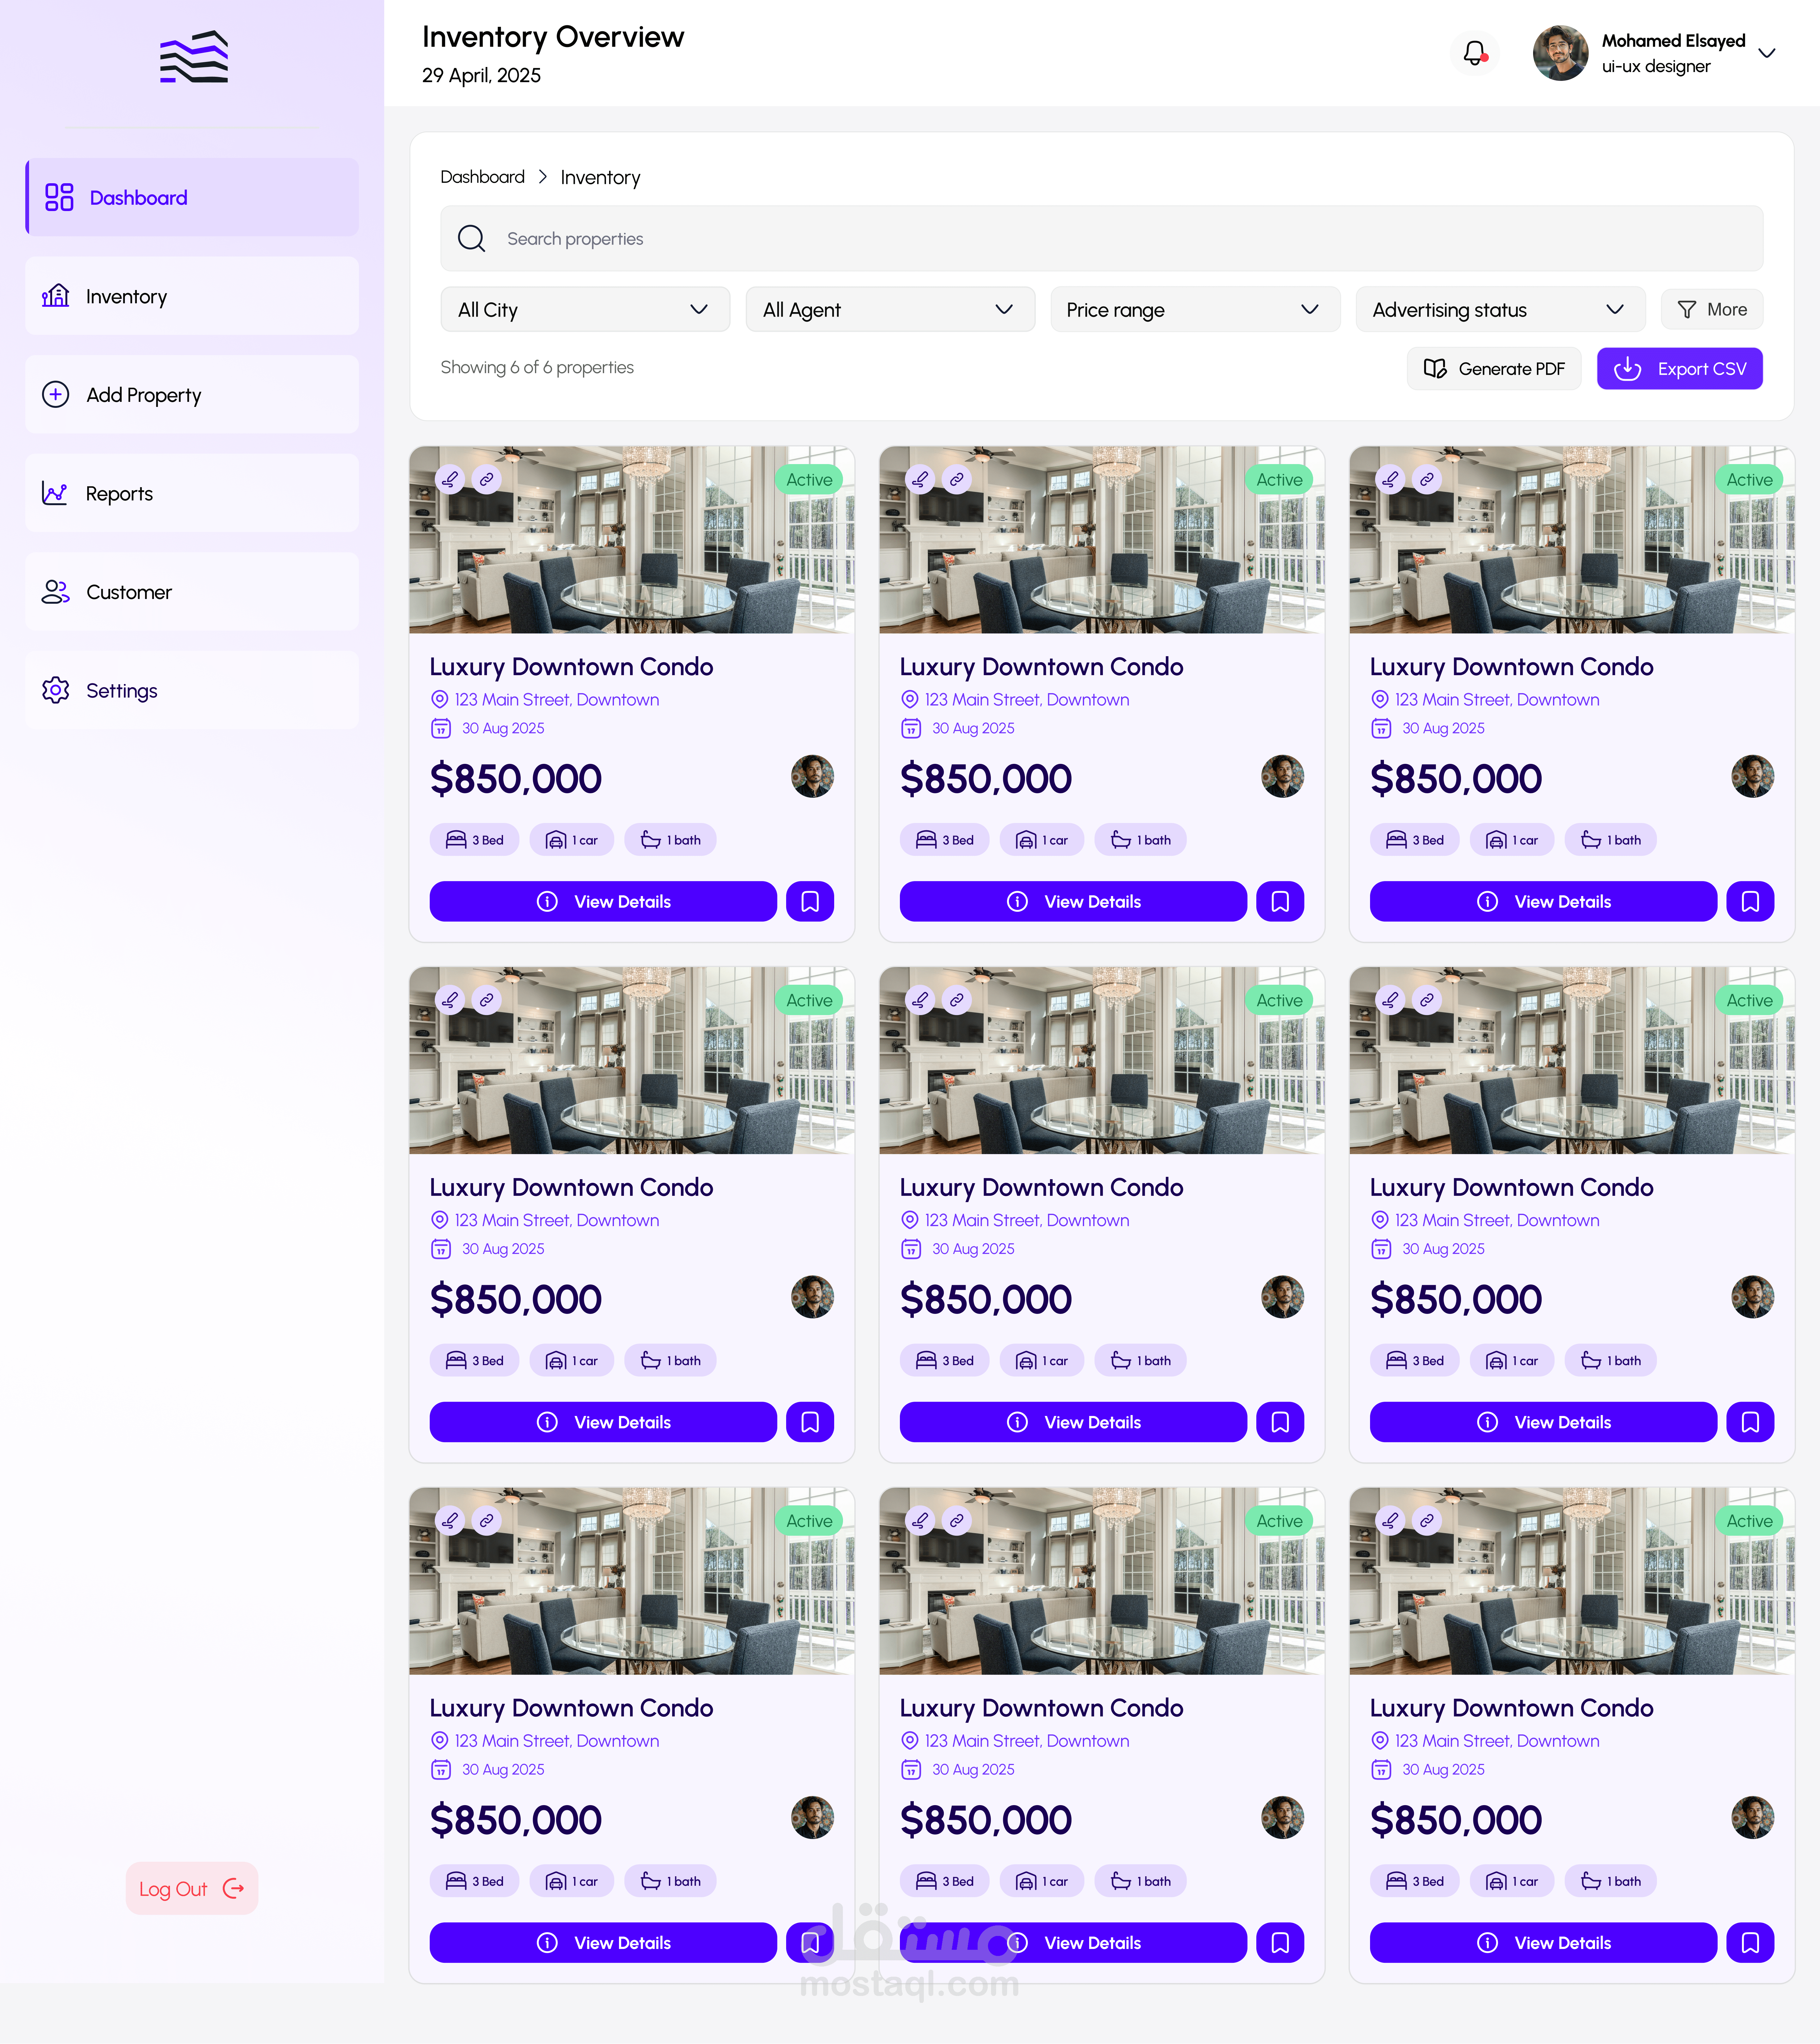The image size is (1820, 2044).
Task: Show More filters
Action: click(x=1712, y=310)
